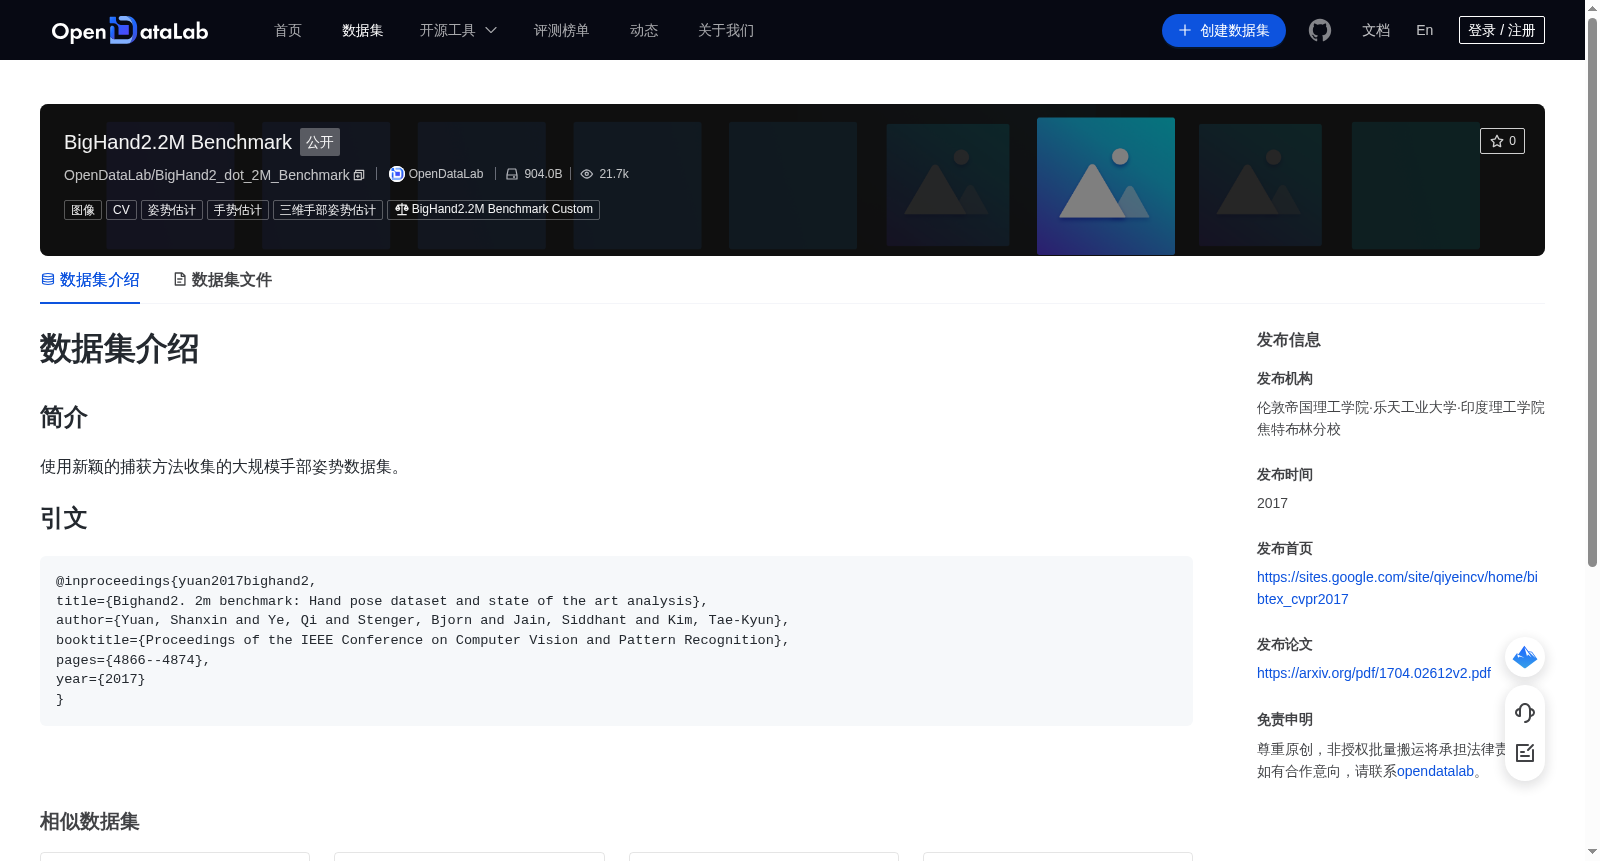Viewport: 1600px width, 861px height.
Task: Click the 相似数据集 heading
Action: click(x=90, y=822)
